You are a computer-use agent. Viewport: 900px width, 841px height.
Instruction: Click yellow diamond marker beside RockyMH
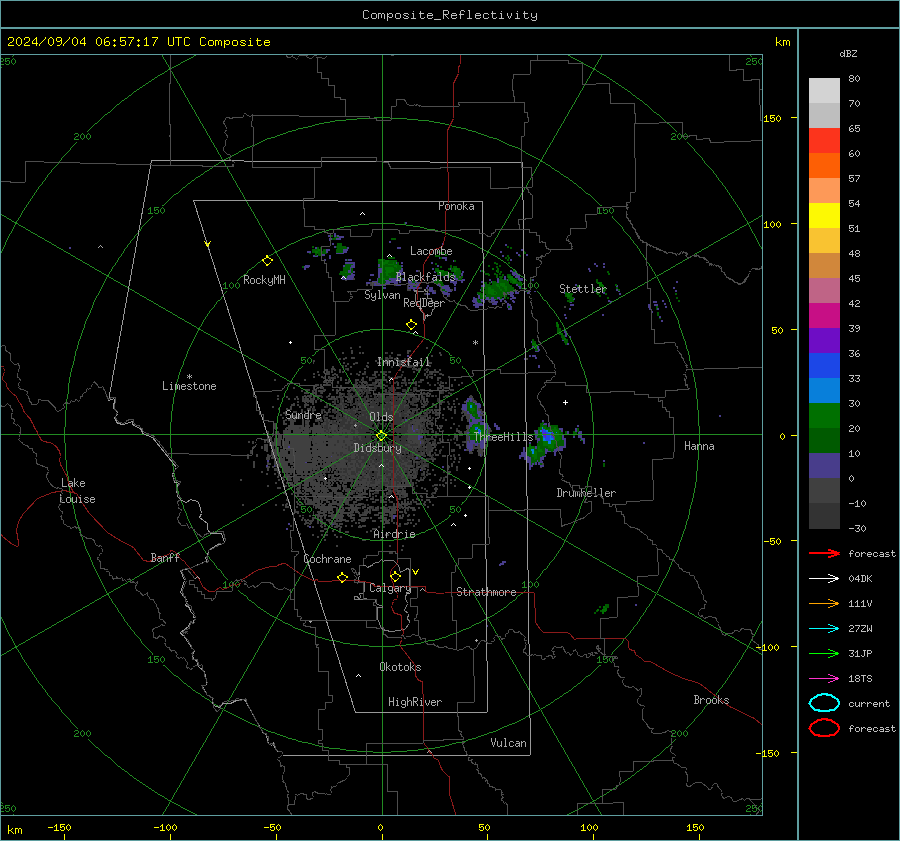click(x=267, y=261)
